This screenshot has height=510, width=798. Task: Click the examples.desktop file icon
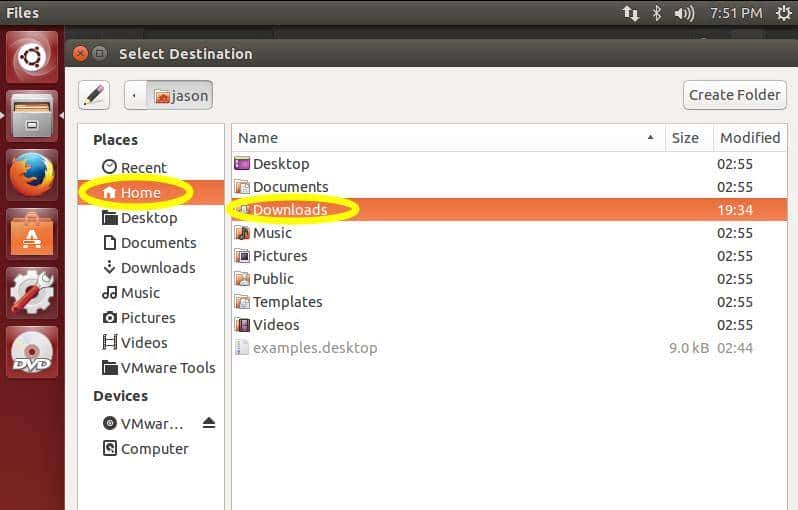[x=242, y=348]
